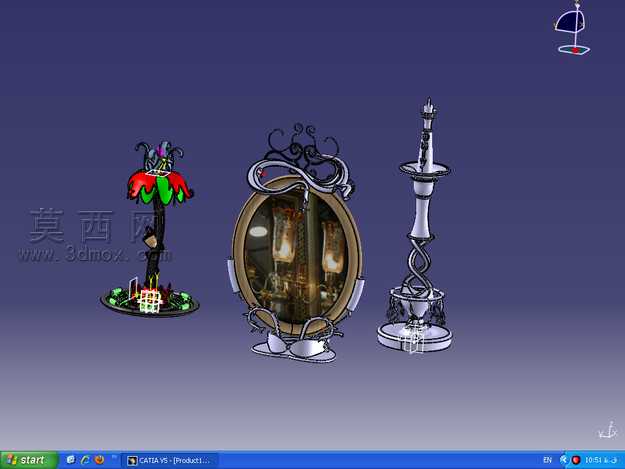Open the Firefox quick-launch icon
Image resolution: width=625 pixels, height=469 pixels.
[100, 460]
